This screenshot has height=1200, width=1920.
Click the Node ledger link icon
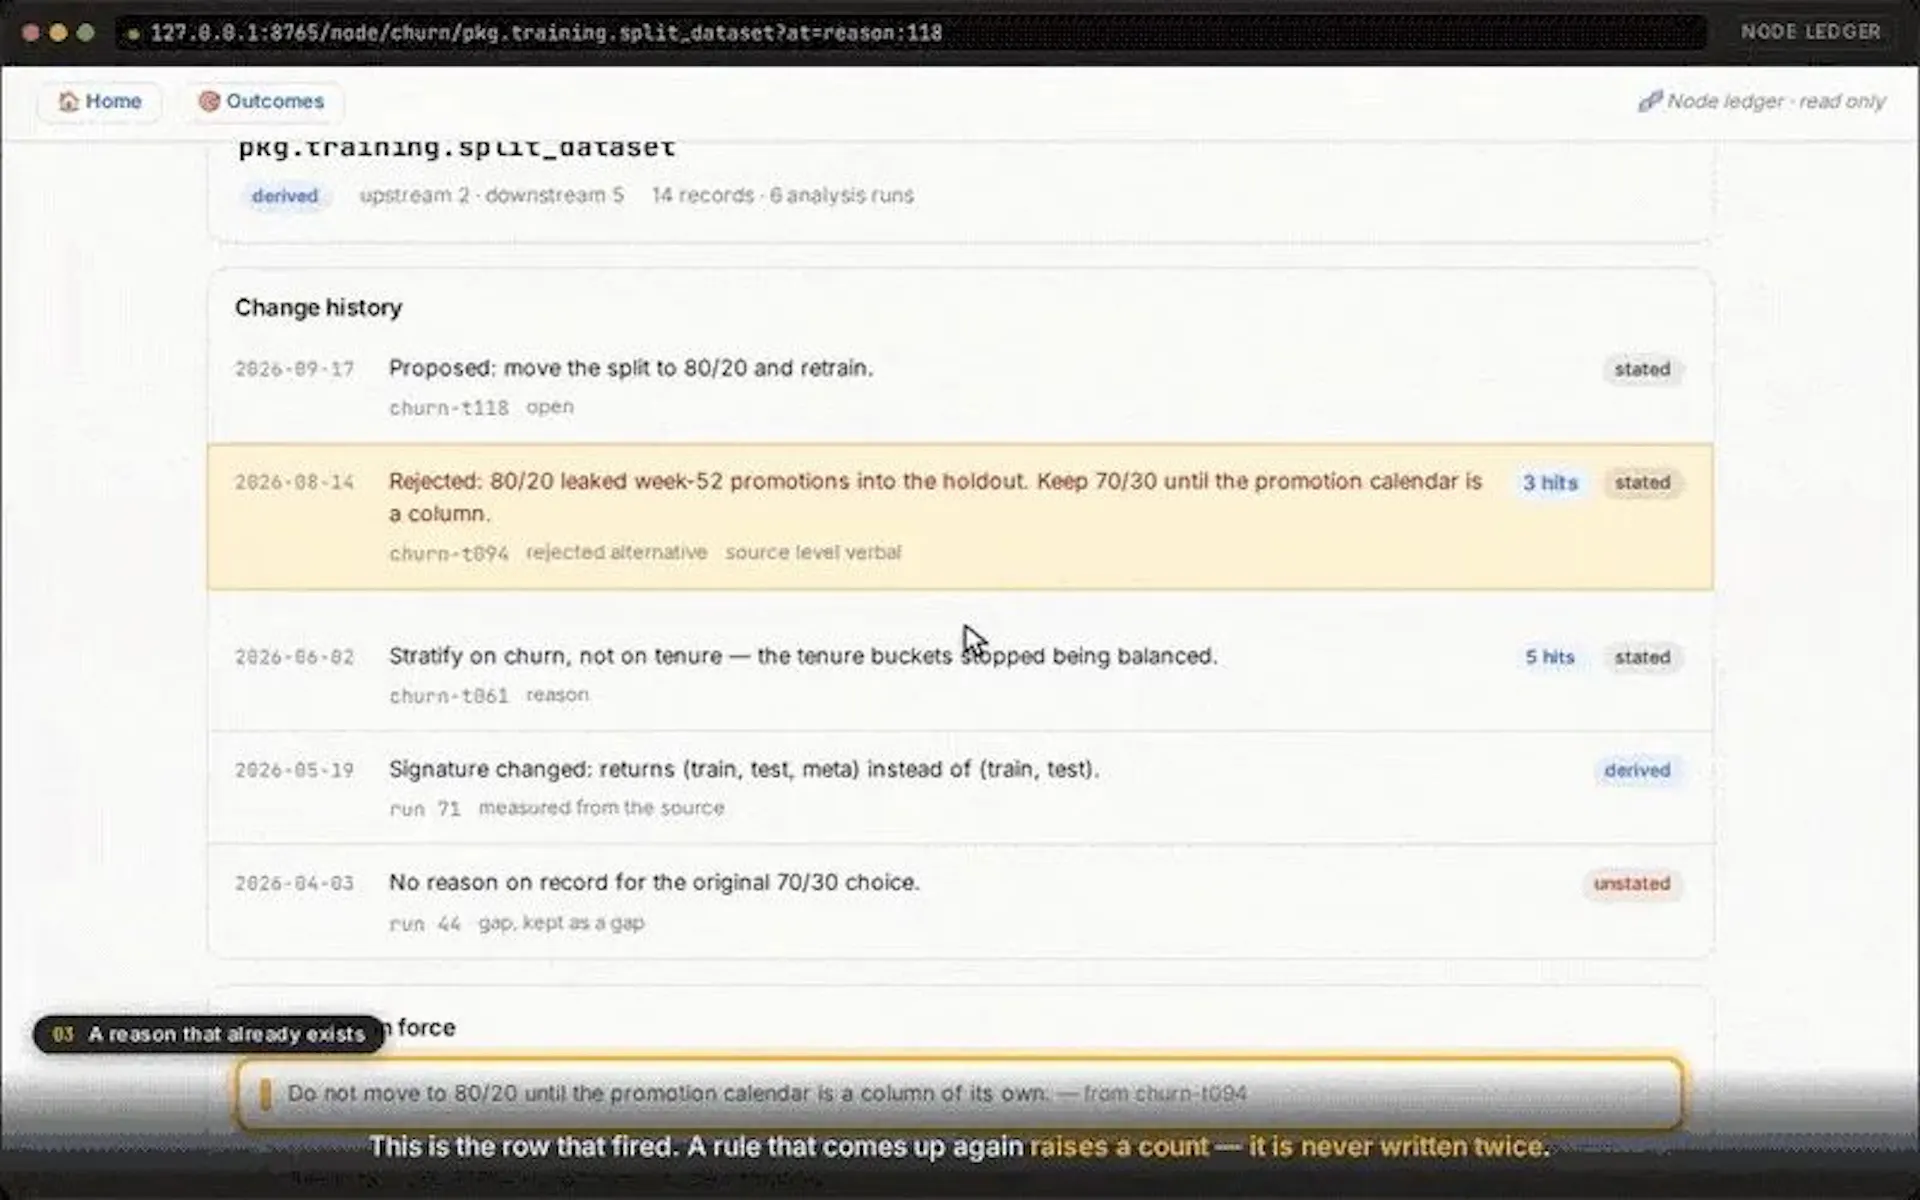coord(1649,101)
